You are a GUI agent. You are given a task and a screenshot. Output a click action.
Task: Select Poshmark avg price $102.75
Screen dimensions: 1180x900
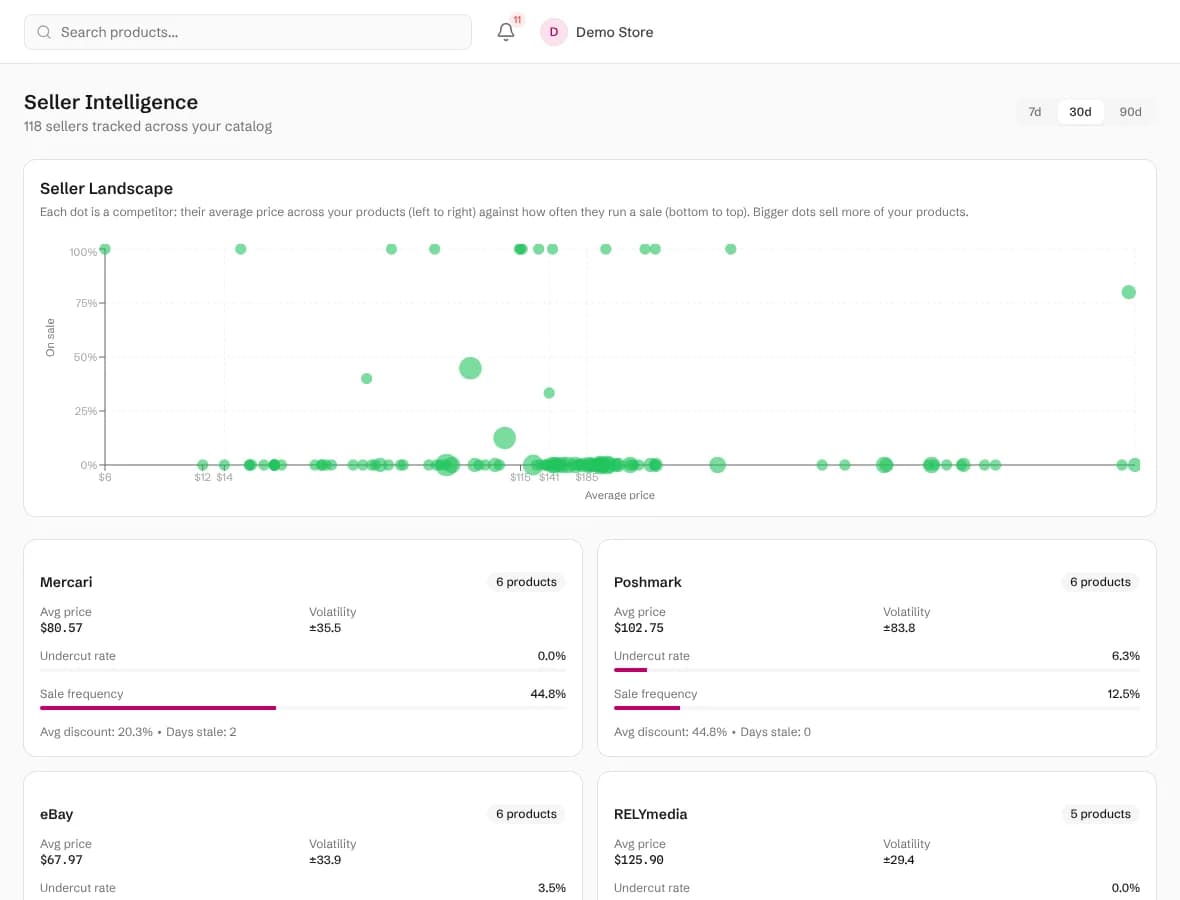tap(639, 628)
